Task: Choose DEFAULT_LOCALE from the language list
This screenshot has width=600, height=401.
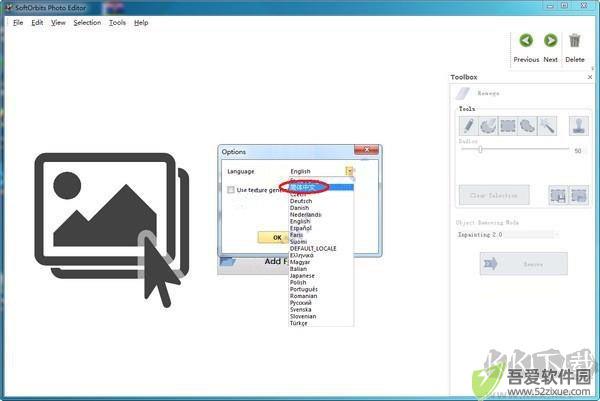Action: pyautogui.click(x=321, y=248)
